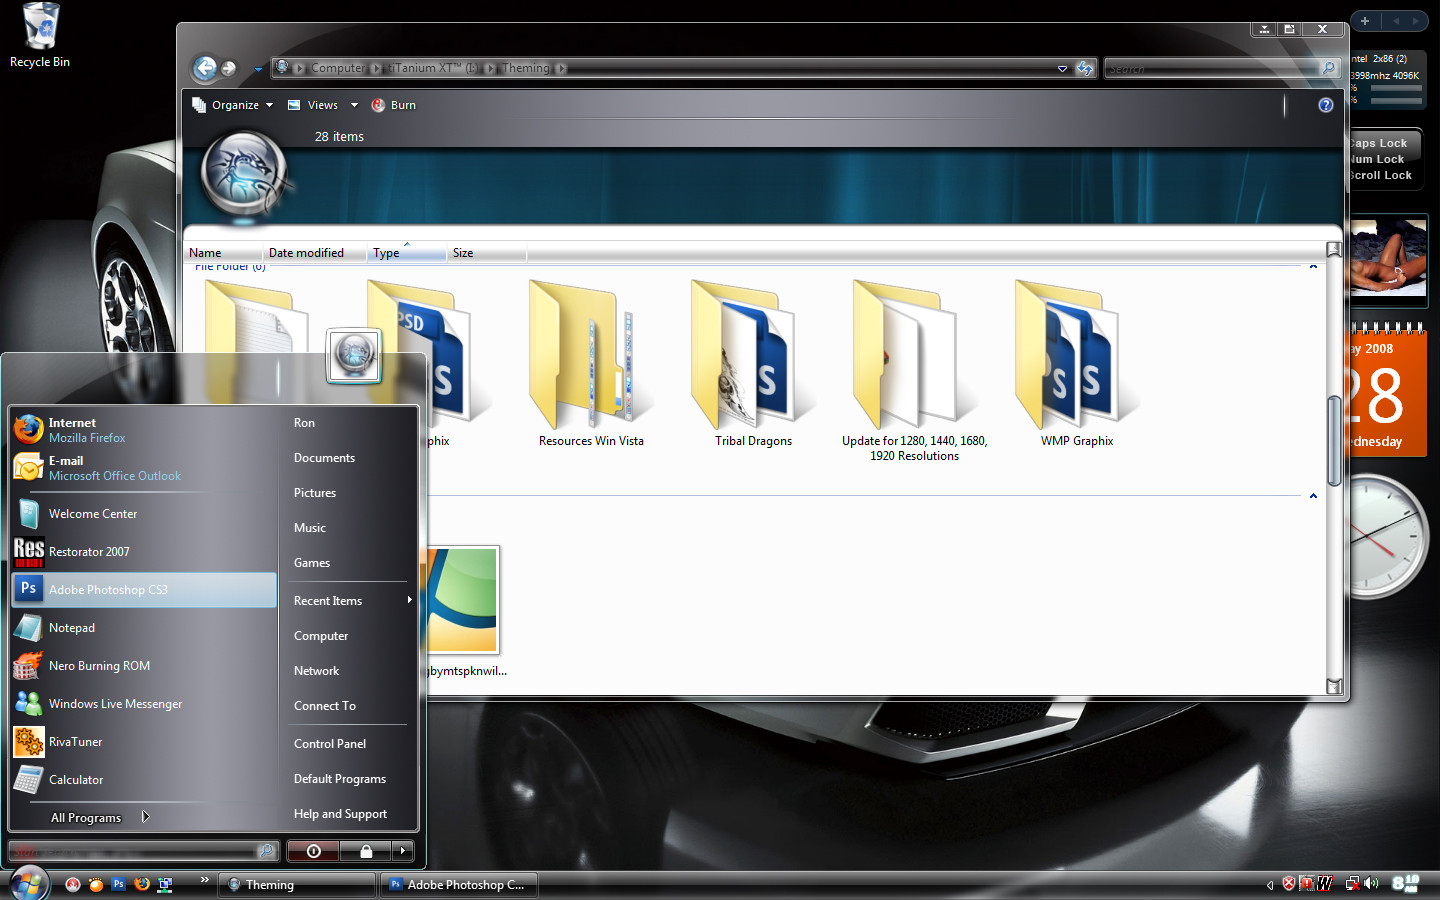Open the WMP Graphix folder
The width and height of the screenshot is (1440, 900).
(1077, 364)
